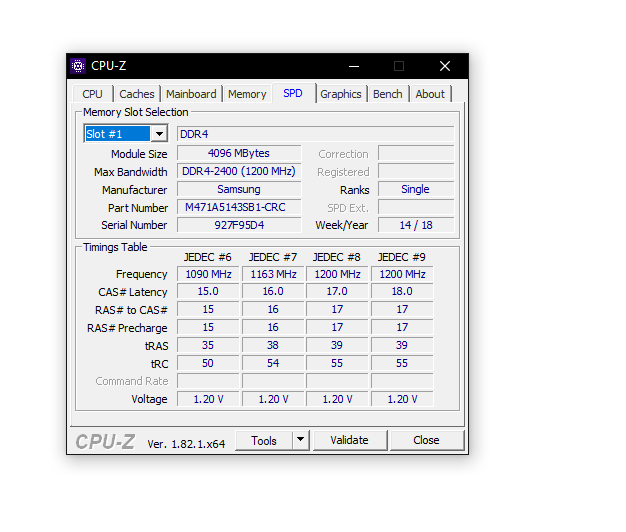This screenshot has height=532, width=626.
Task: Click the Close button
Action: 426,440
